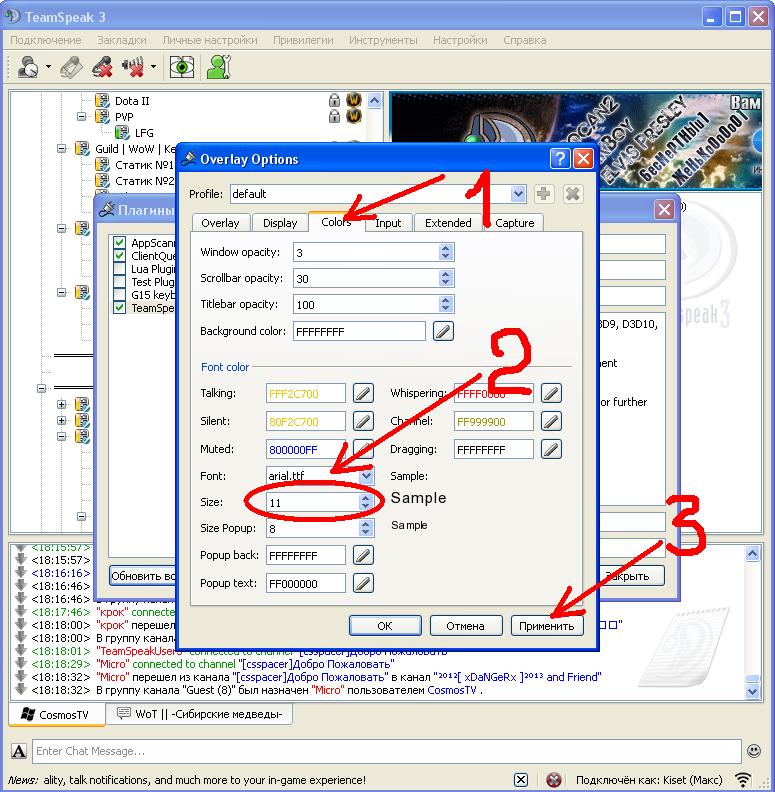Click the Применить button

pos(547,626)
